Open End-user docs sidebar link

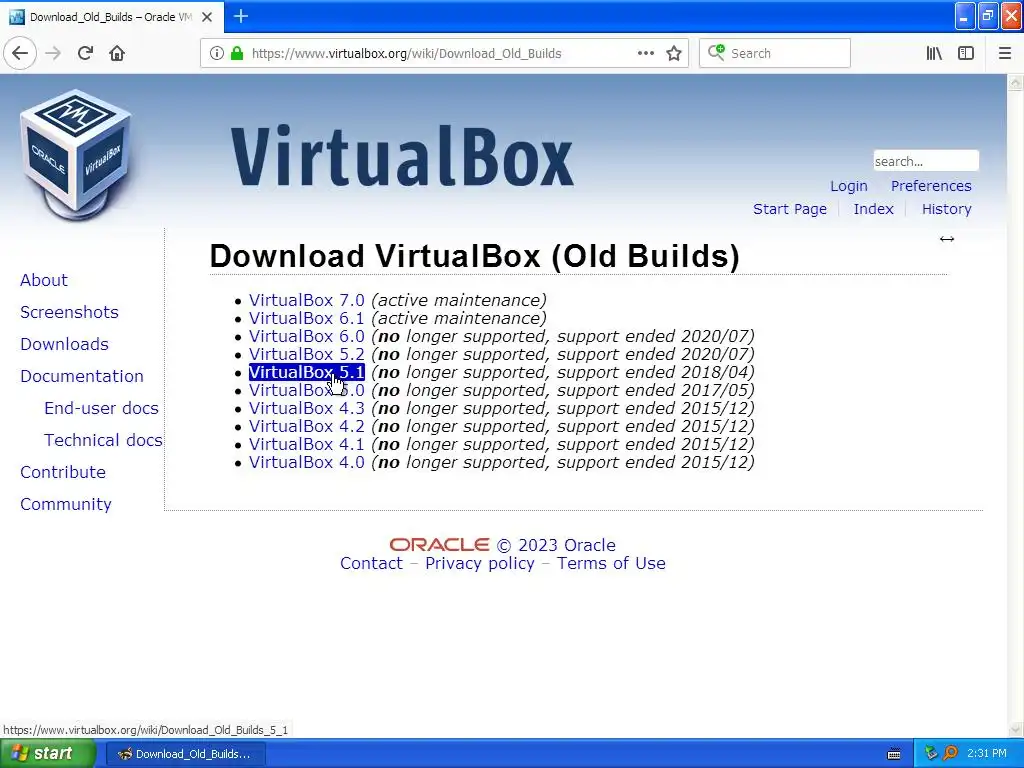(101, 408)
